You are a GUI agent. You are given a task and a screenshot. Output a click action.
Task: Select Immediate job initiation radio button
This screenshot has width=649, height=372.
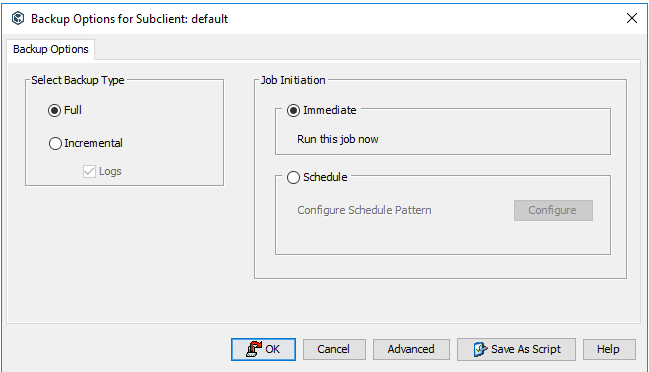tap(293, 110)
